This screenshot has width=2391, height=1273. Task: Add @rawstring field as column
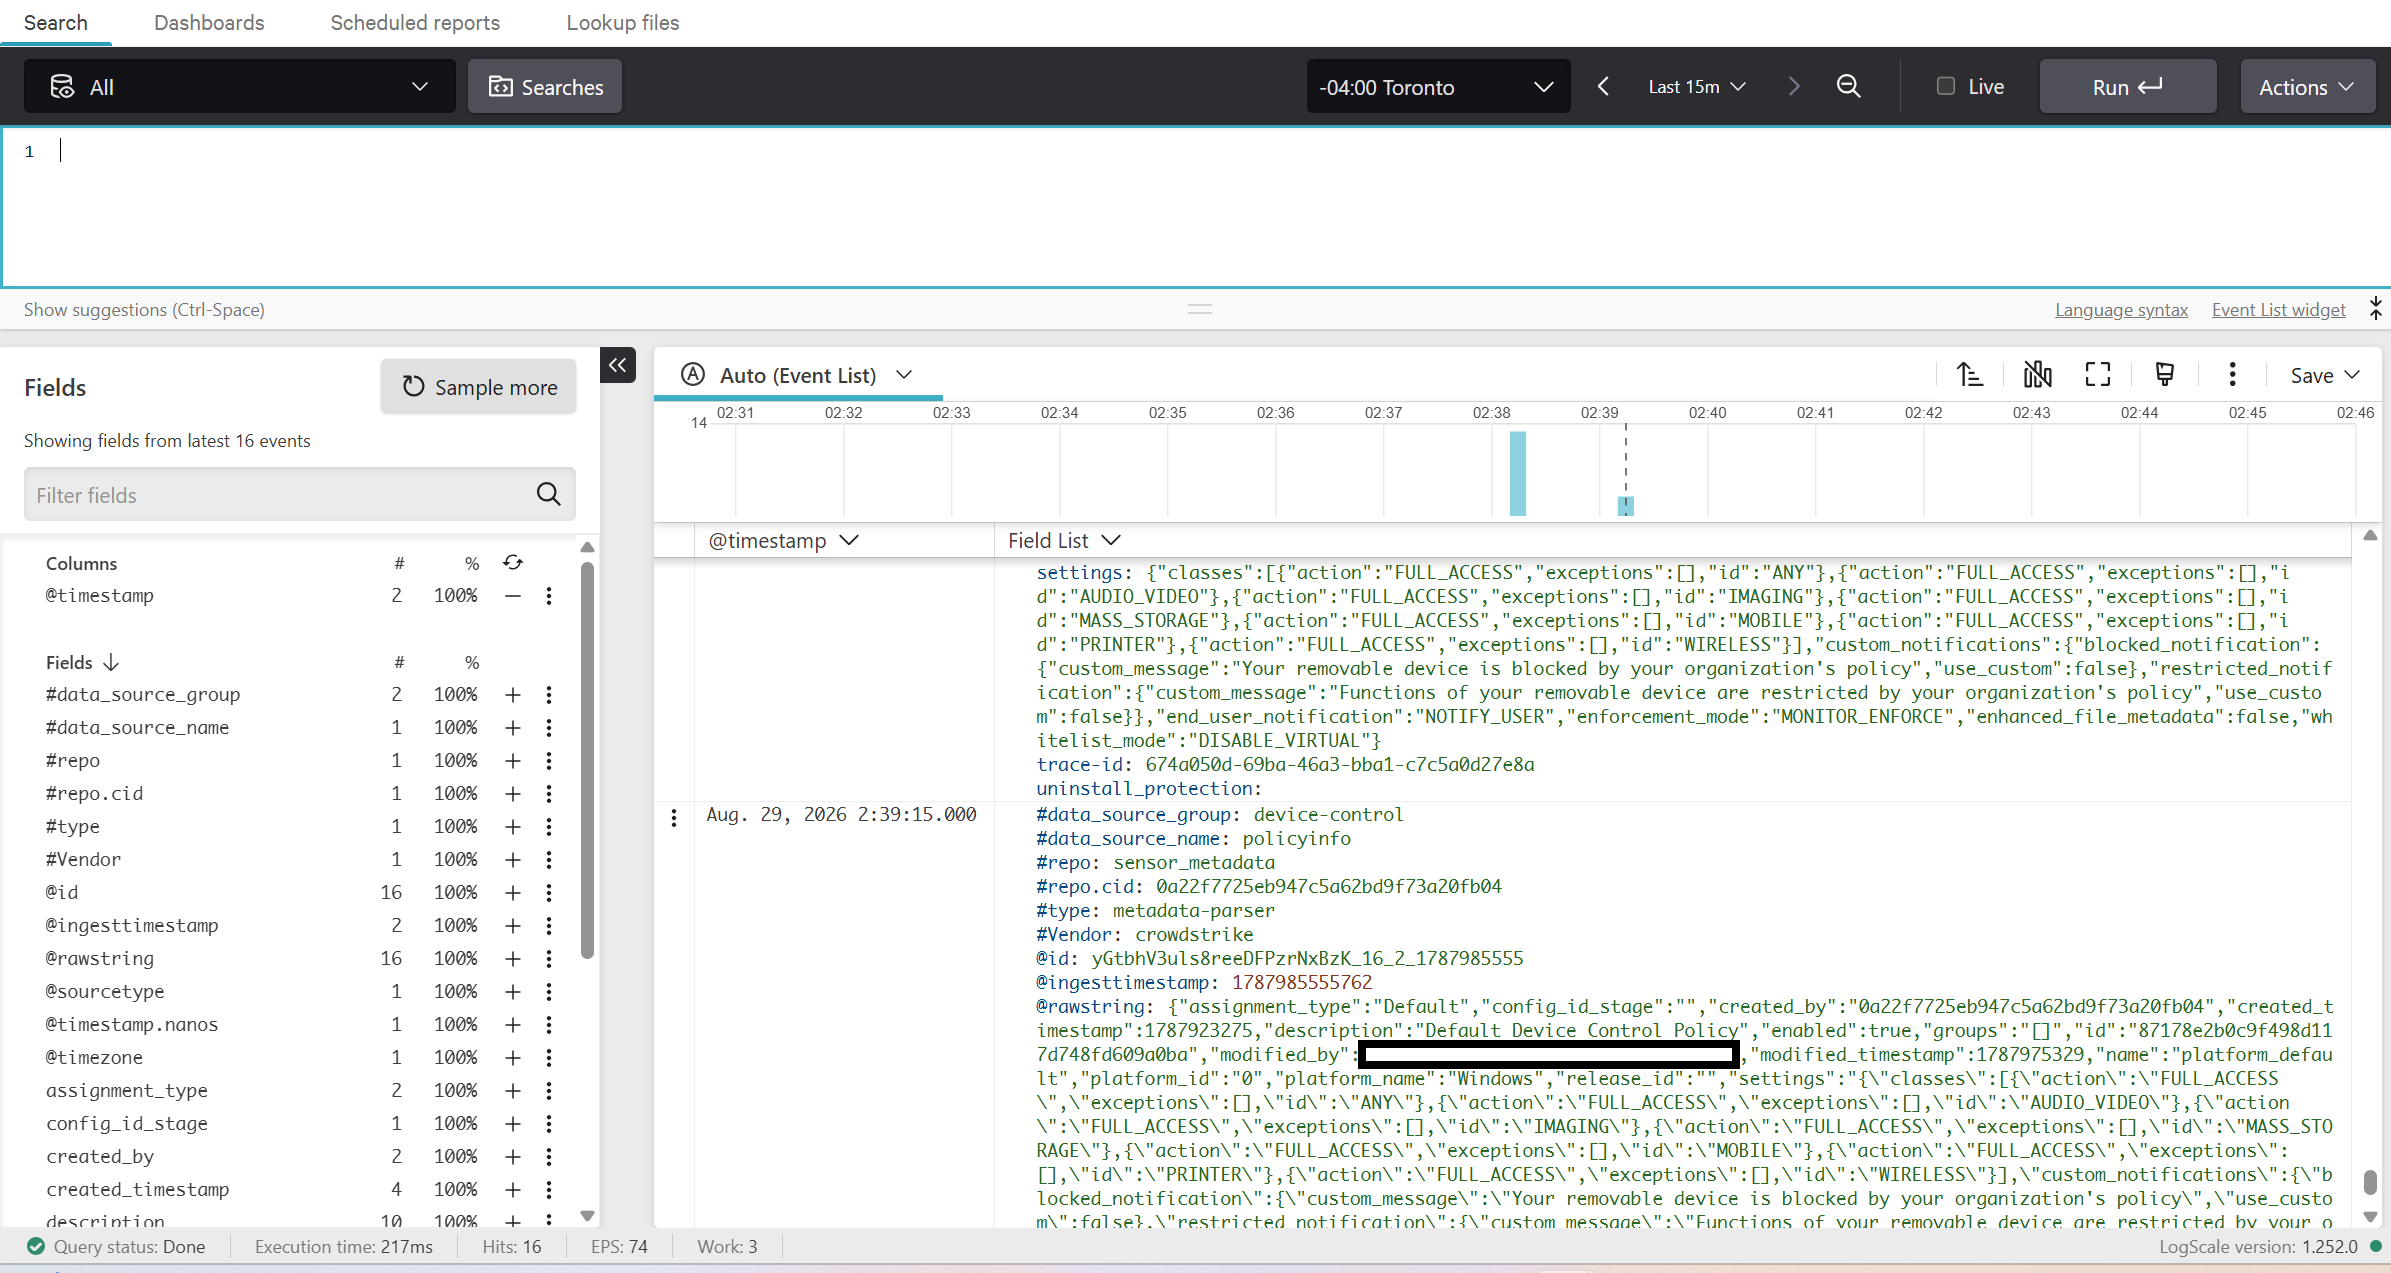513,958
